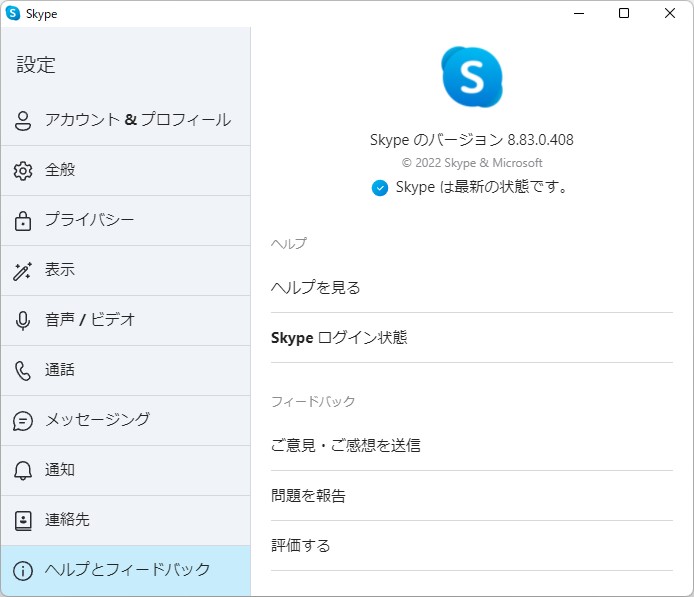Open the 音声 / ビデオ settings
Viewport: 694px width, 597px height.
126,321
